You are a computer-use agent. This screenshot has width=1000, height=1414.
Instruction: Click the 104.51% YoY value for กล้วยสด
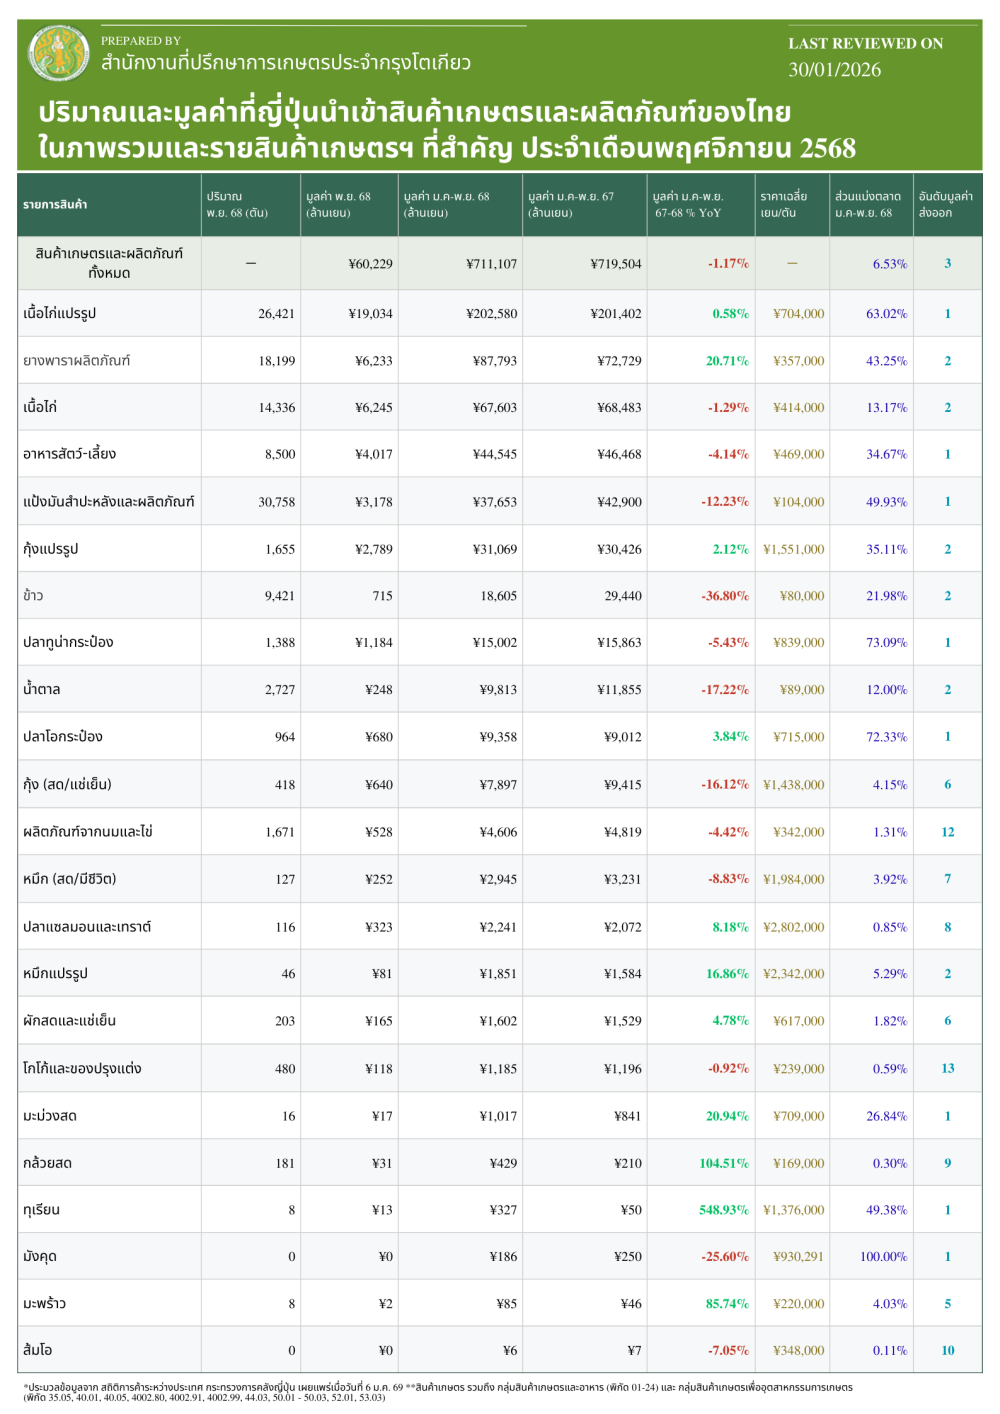(x=723, y=1163)
